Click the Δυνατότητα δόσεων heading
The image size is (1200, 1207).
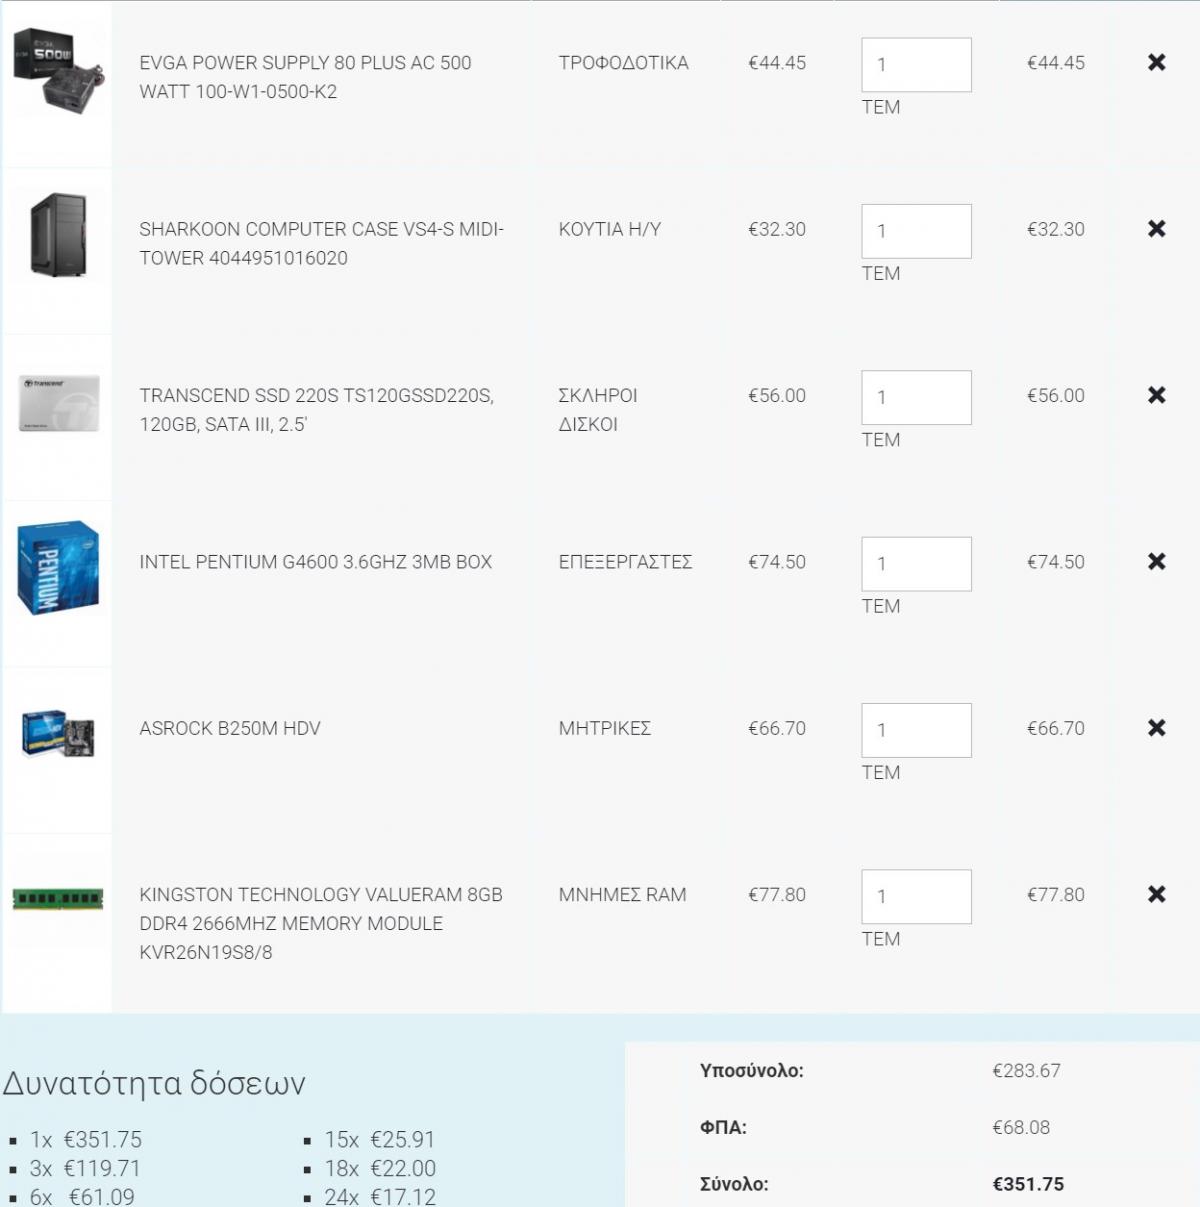[x=154, y=1083]
